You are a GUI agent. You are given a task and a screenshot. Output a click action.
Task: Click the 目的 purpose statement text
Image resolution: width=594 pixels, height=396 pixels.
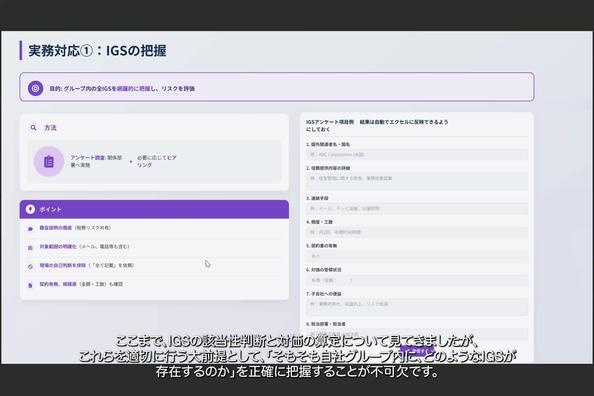point(122,88)
